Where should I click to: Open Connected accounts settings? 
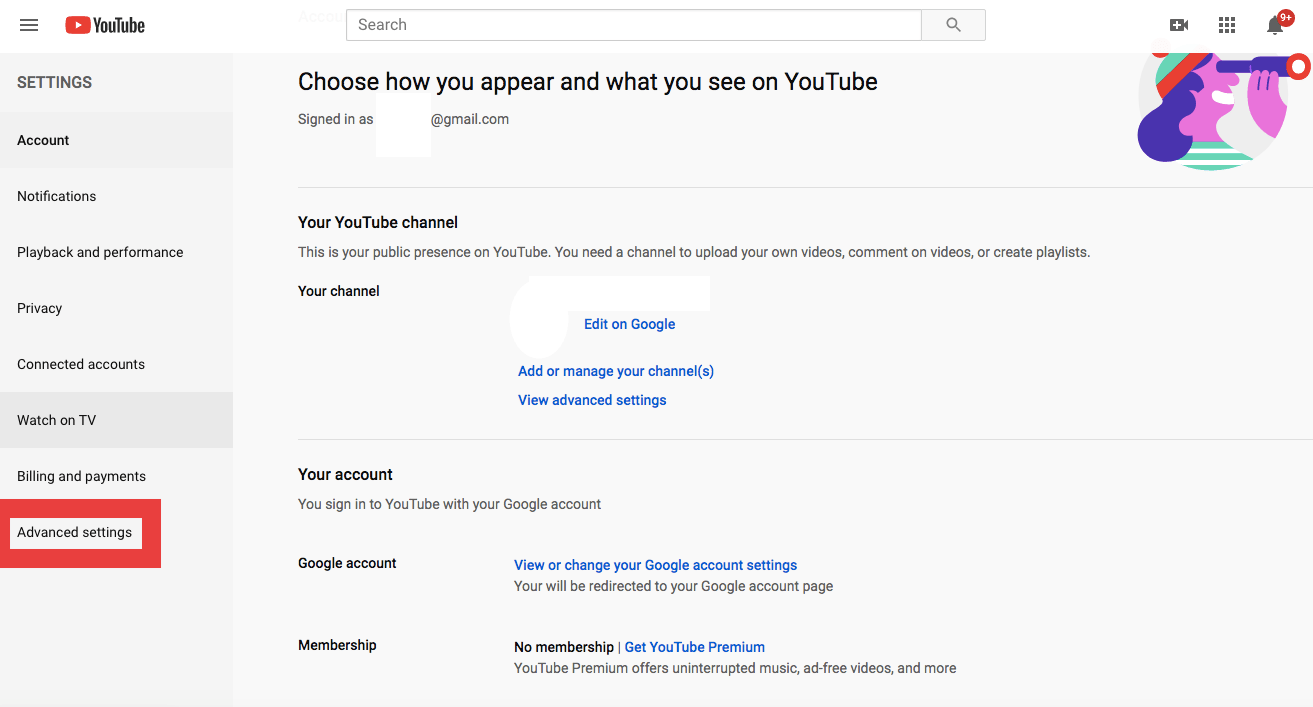[116, 364]
